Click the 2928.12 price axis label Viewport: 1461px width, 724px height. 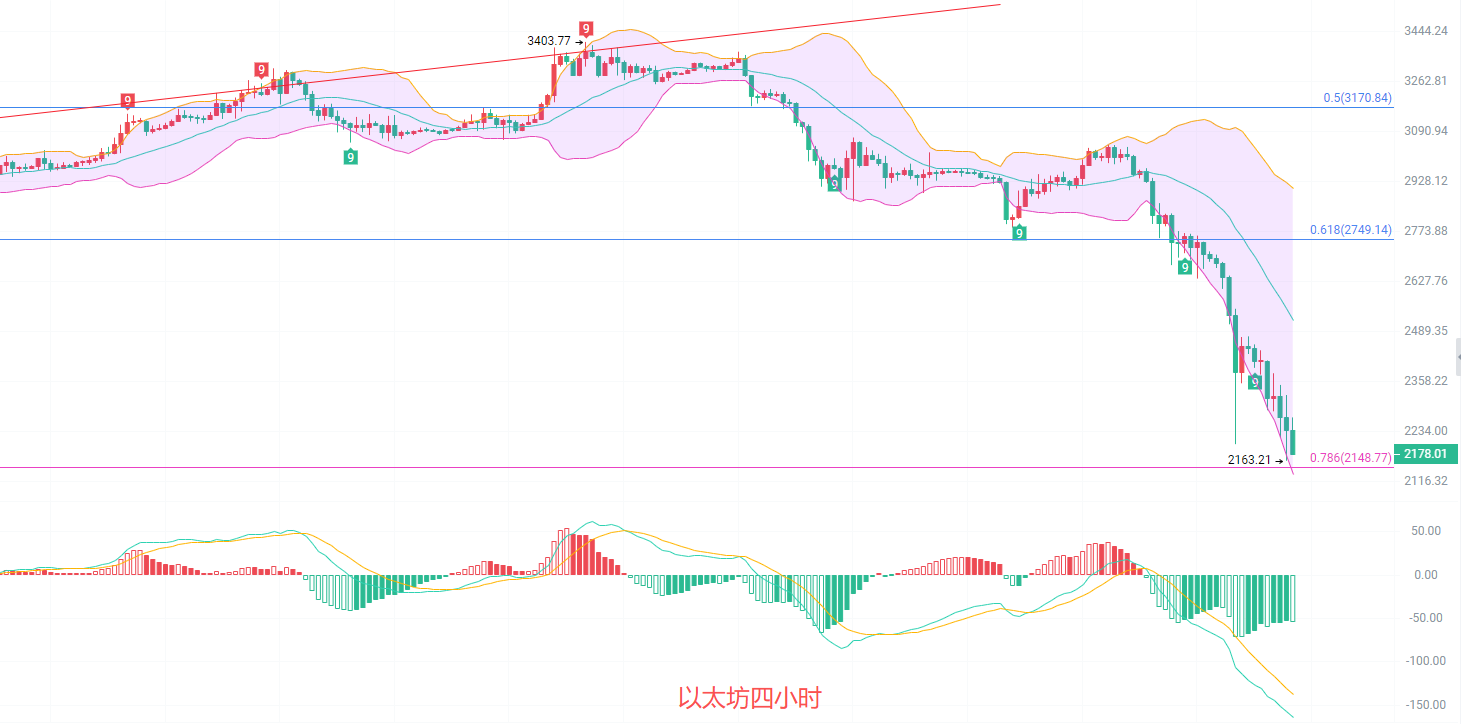1426,181
